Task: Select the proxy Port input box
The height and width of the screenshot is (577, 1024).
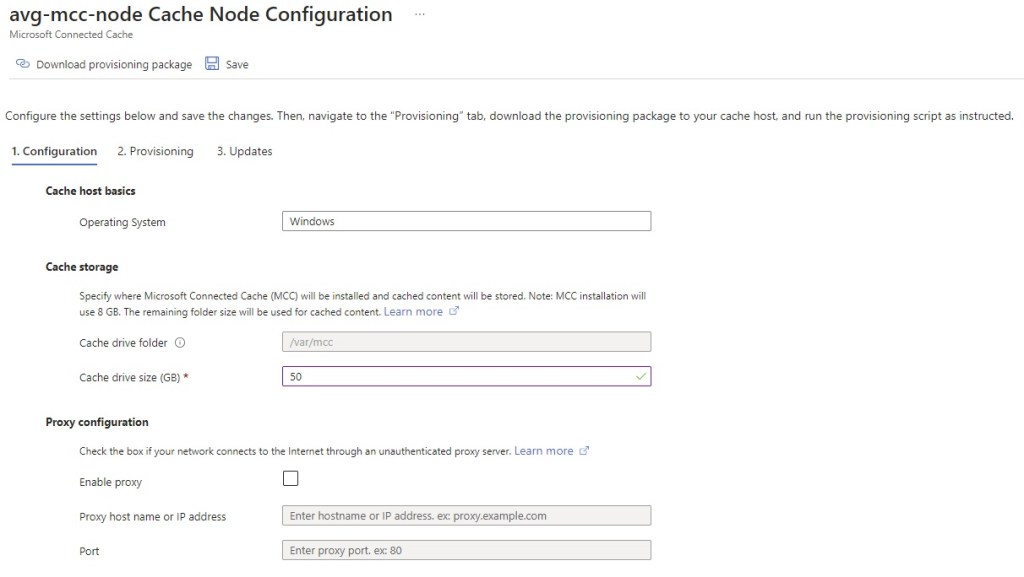Action: (466, 550)
